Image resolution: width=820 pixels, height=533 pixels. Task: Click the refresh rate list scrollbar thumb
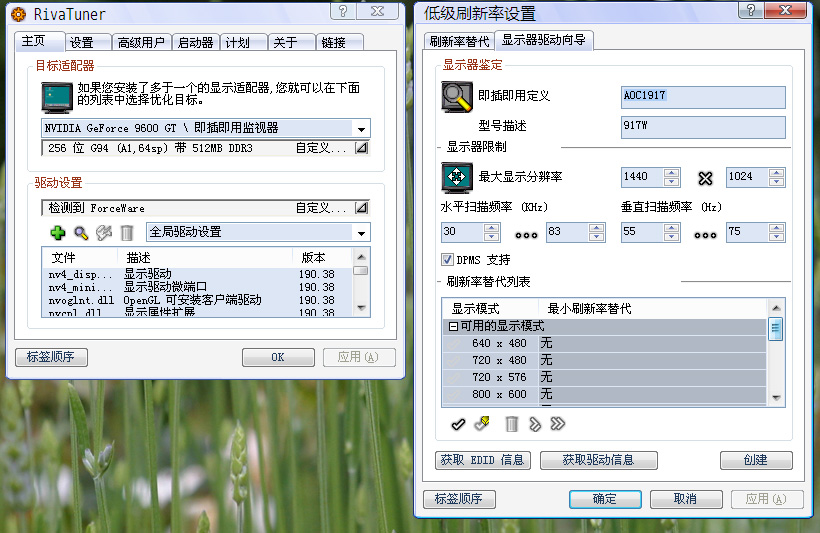pos(776,329)
